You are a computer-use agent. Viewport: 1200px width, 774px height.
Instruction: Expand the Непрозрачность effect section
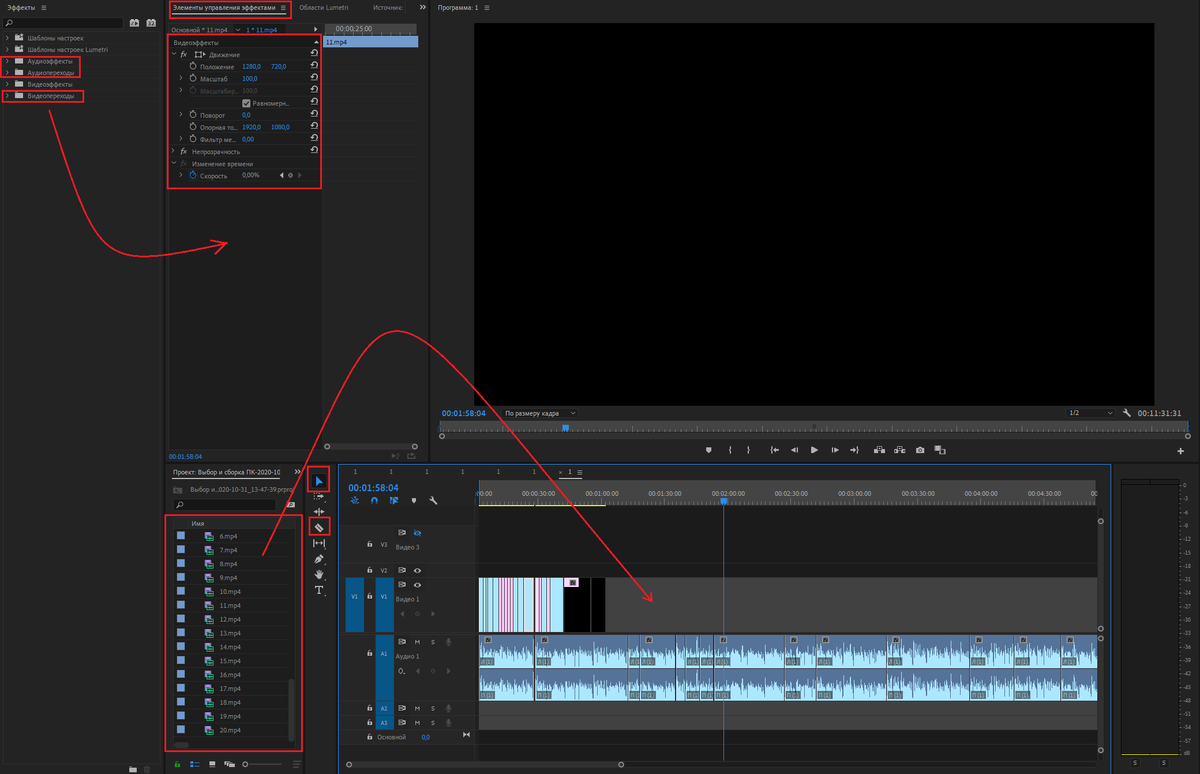click(173, 151)
